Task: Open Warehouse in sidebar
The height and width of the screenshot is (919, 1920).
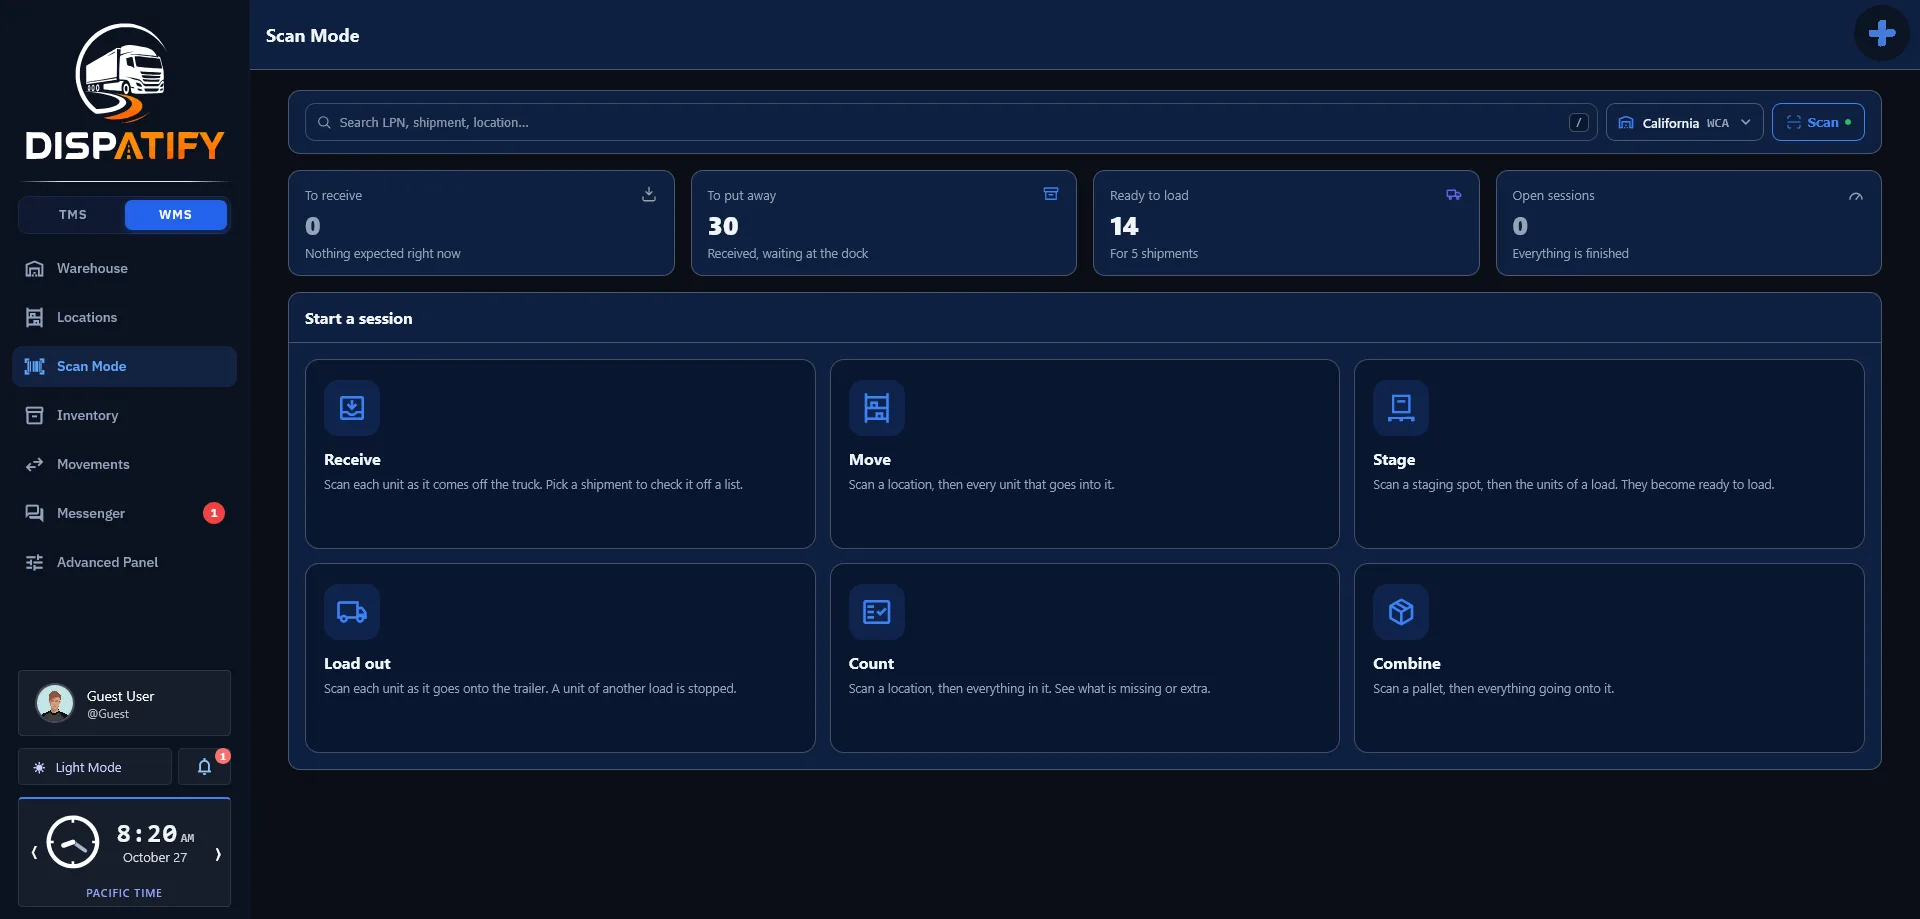Action: pos(124,268)
